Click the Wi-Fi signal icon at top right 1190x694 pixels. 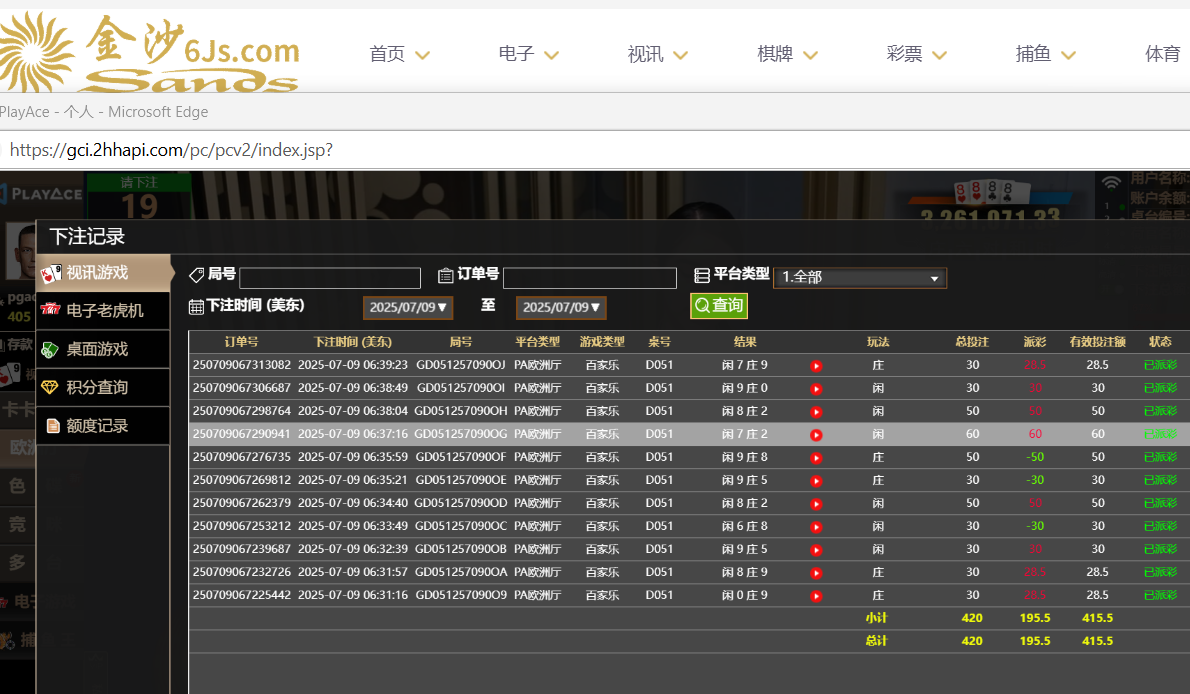coord(1111,182)
